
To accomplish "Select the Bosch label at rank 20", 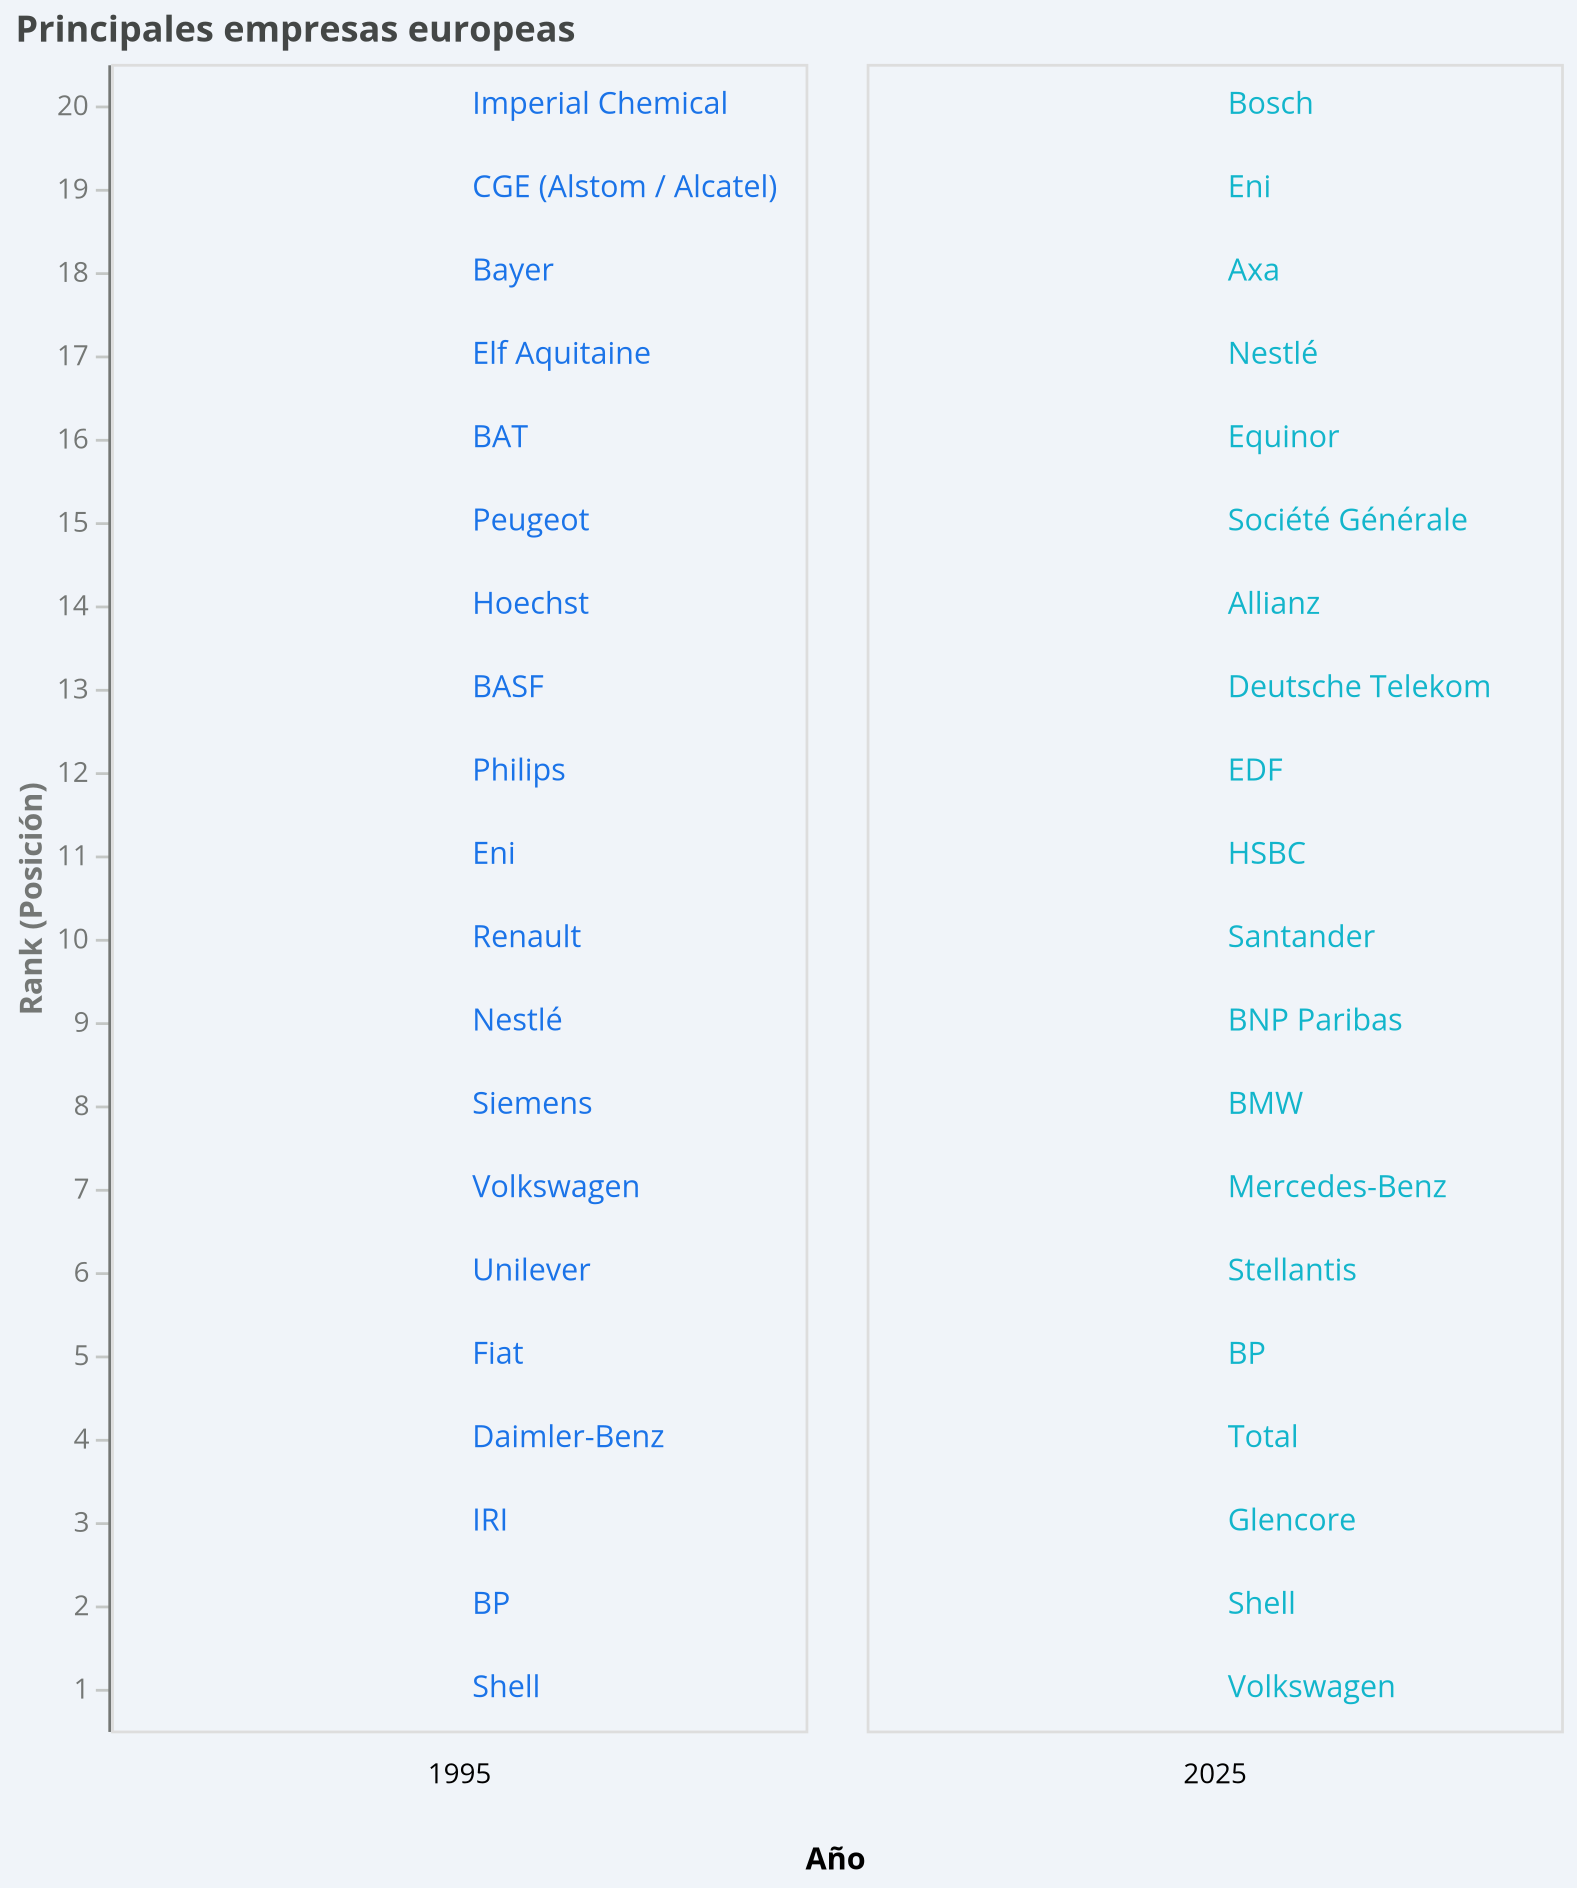I will pyautogui.click(x=1270, y=104).
